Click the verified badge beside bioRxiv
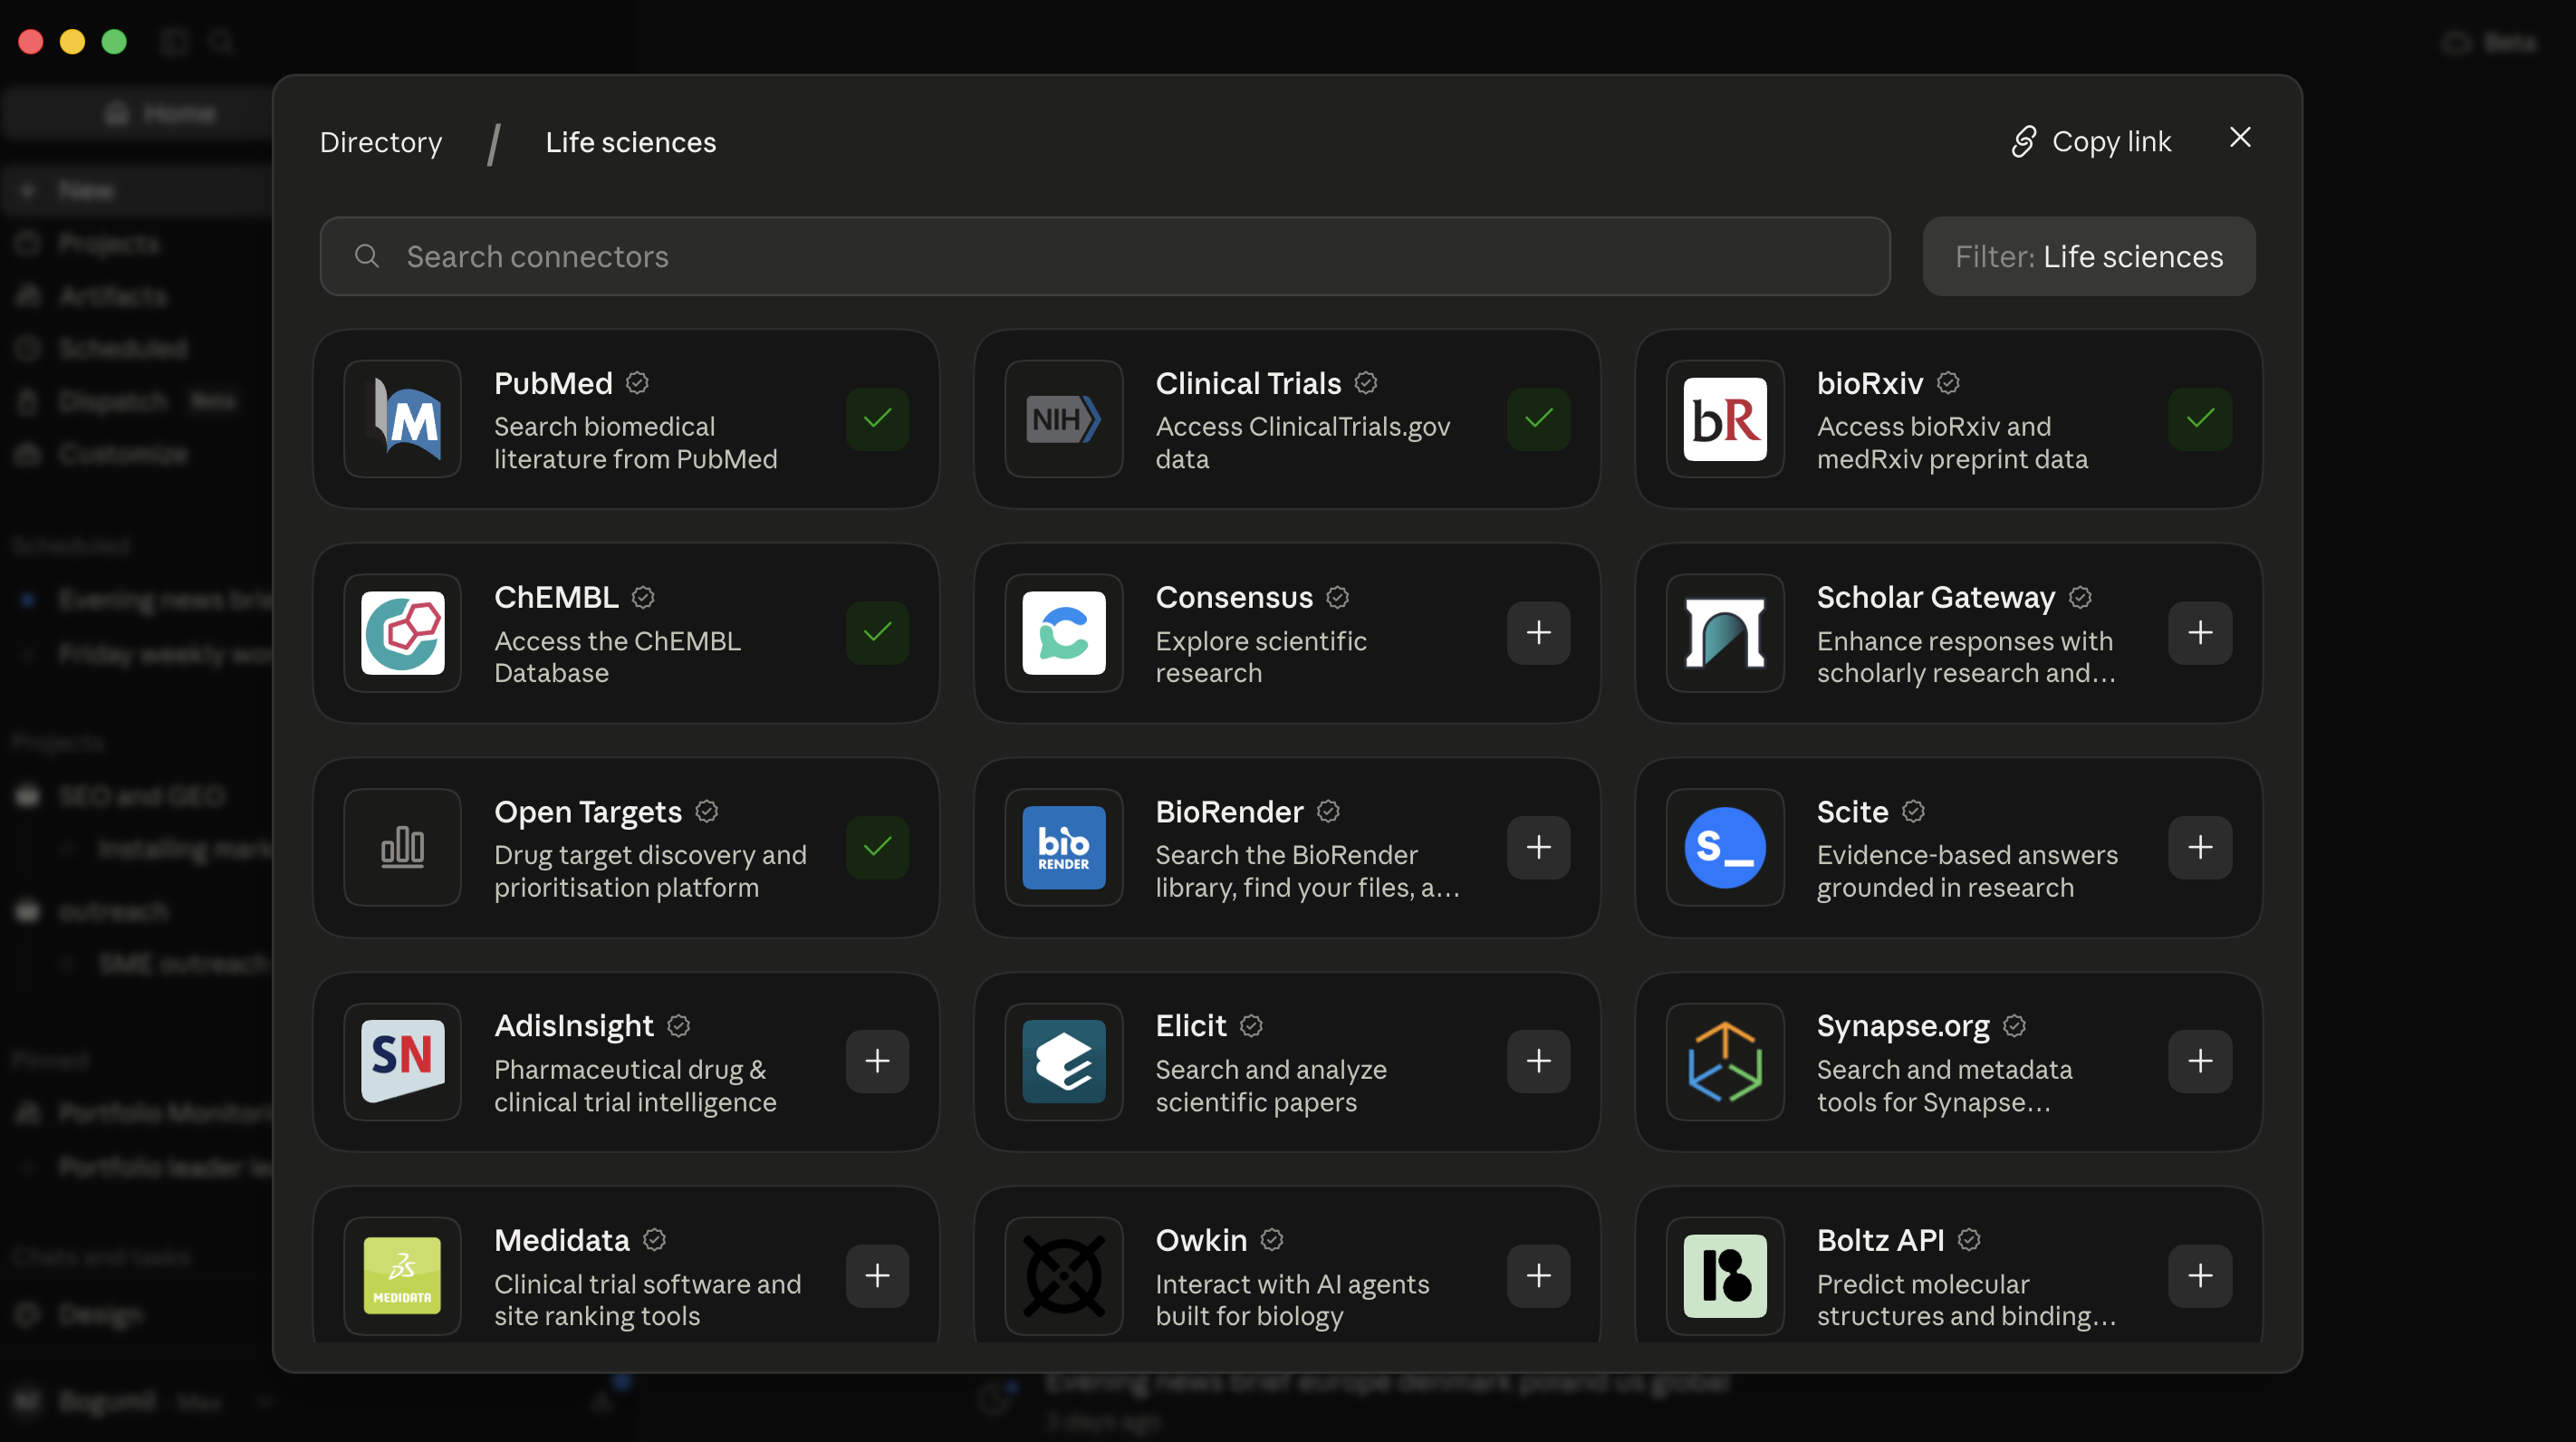 [x=1948, y=383]
